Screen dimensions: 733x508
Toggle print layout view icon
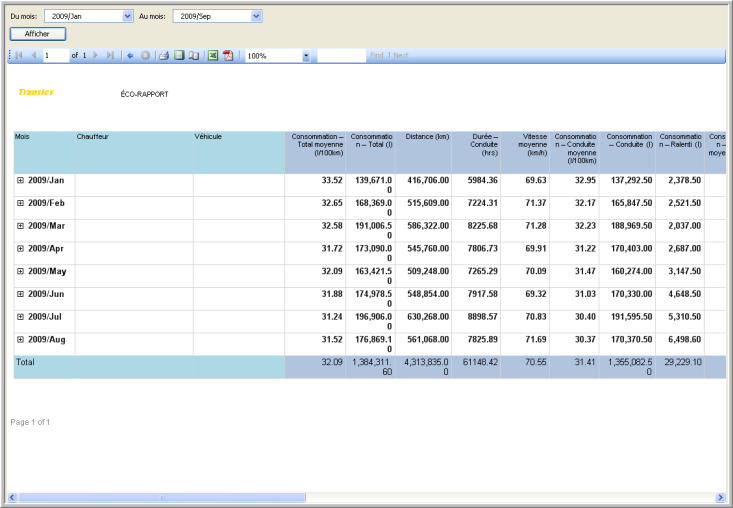[178, 56]
